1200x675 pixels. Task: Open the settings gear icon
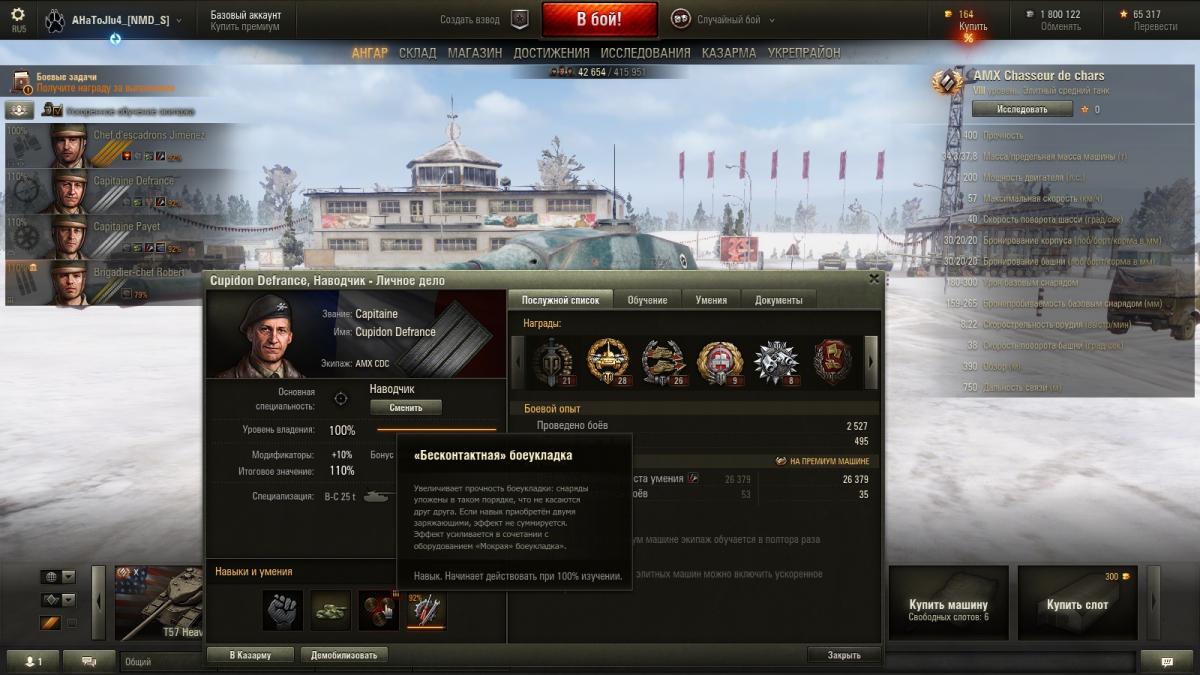point(18,15)
